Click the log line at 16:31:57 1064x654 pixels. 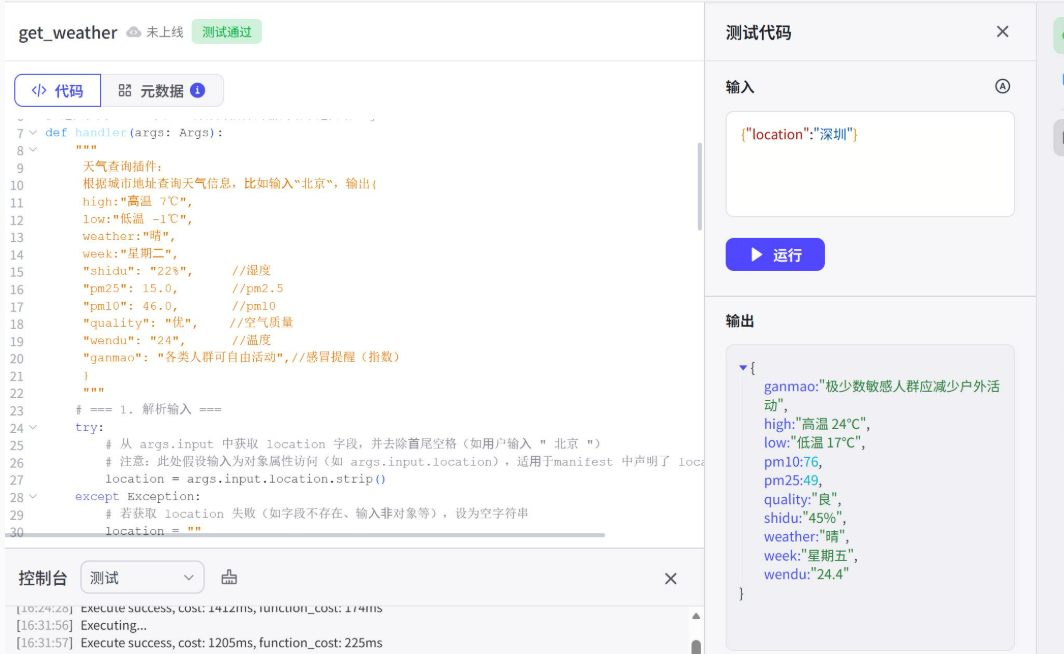point(199,642)
